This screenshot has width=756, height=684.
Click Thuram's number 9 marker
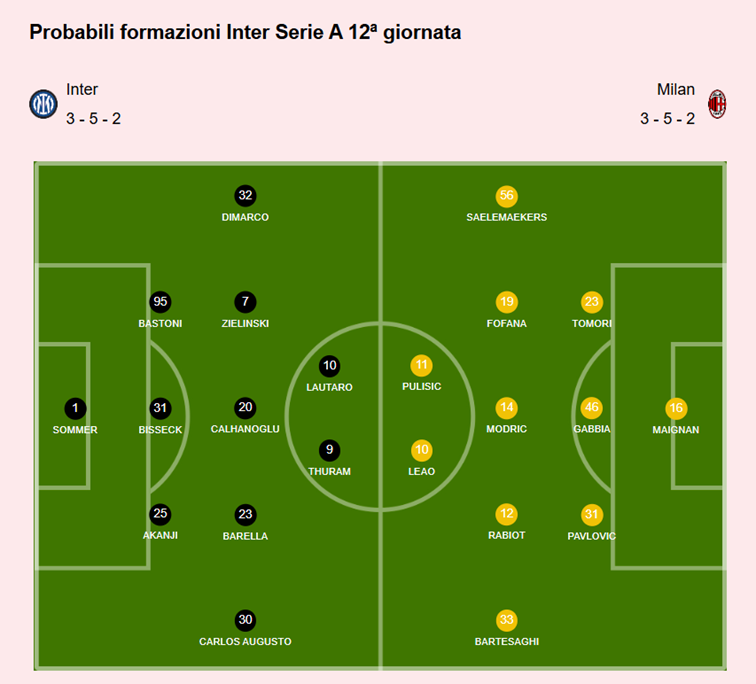329,450
